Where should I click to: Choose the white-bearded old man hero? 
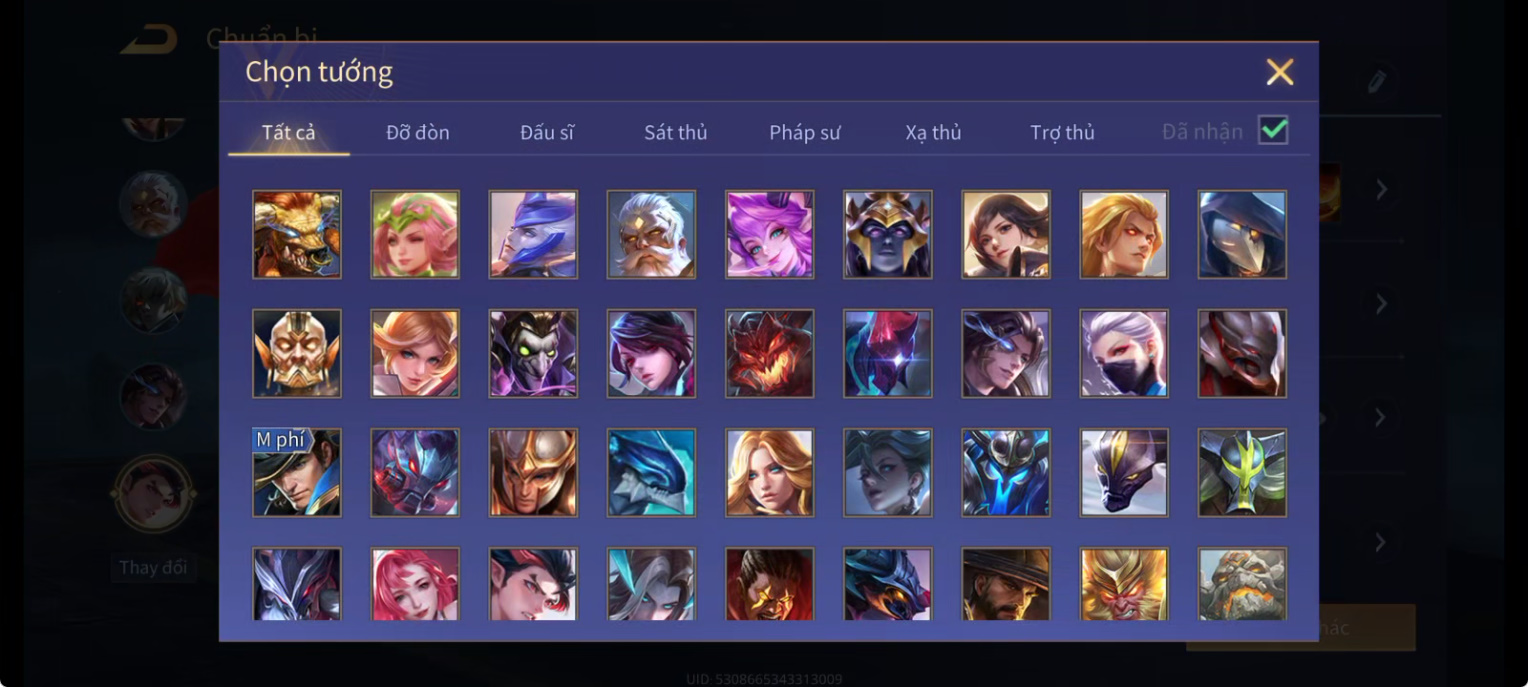tap(651, 234)
